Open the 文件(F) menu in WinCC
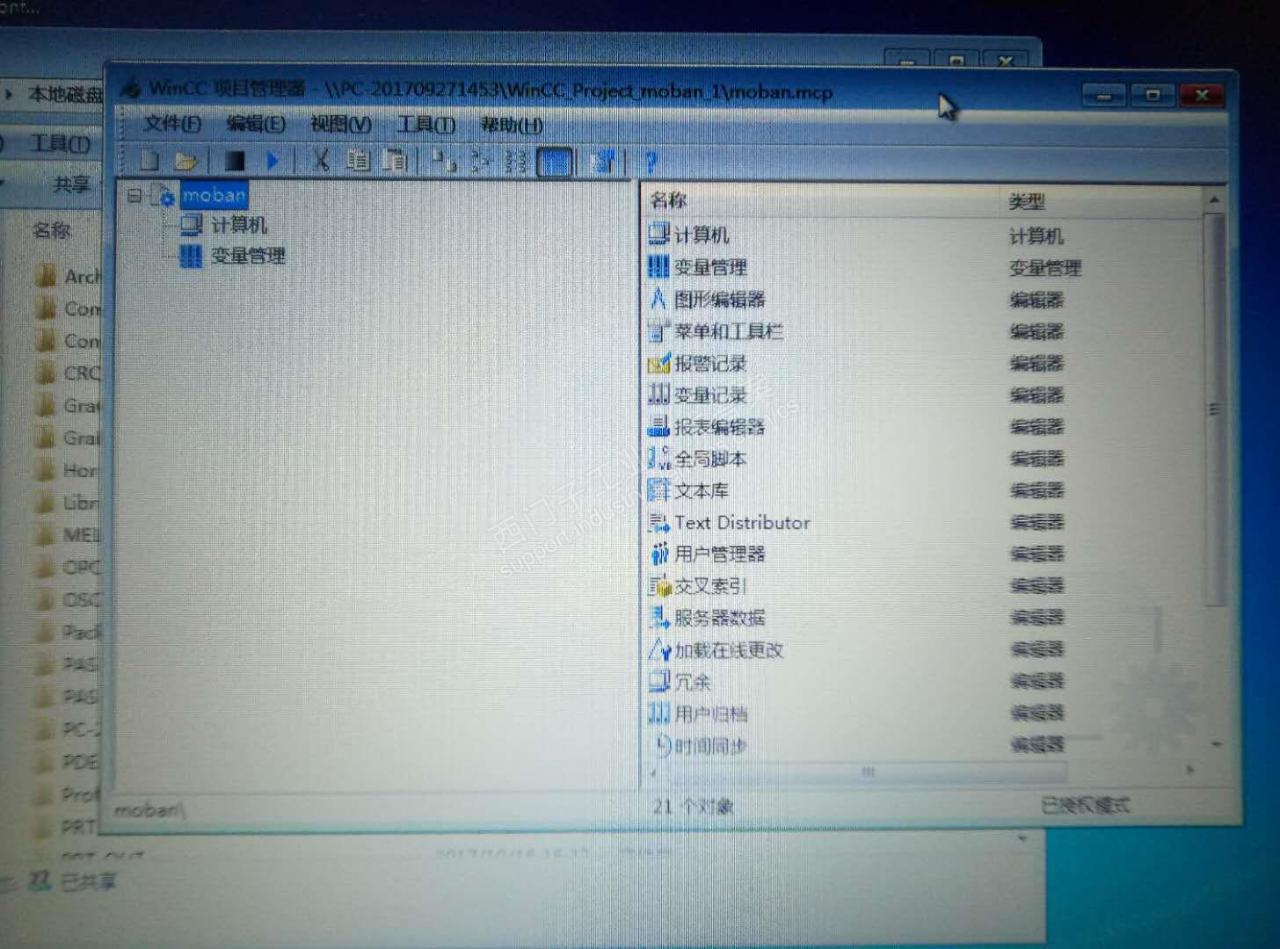This screenshot has width=1280, height=949. 172,123
